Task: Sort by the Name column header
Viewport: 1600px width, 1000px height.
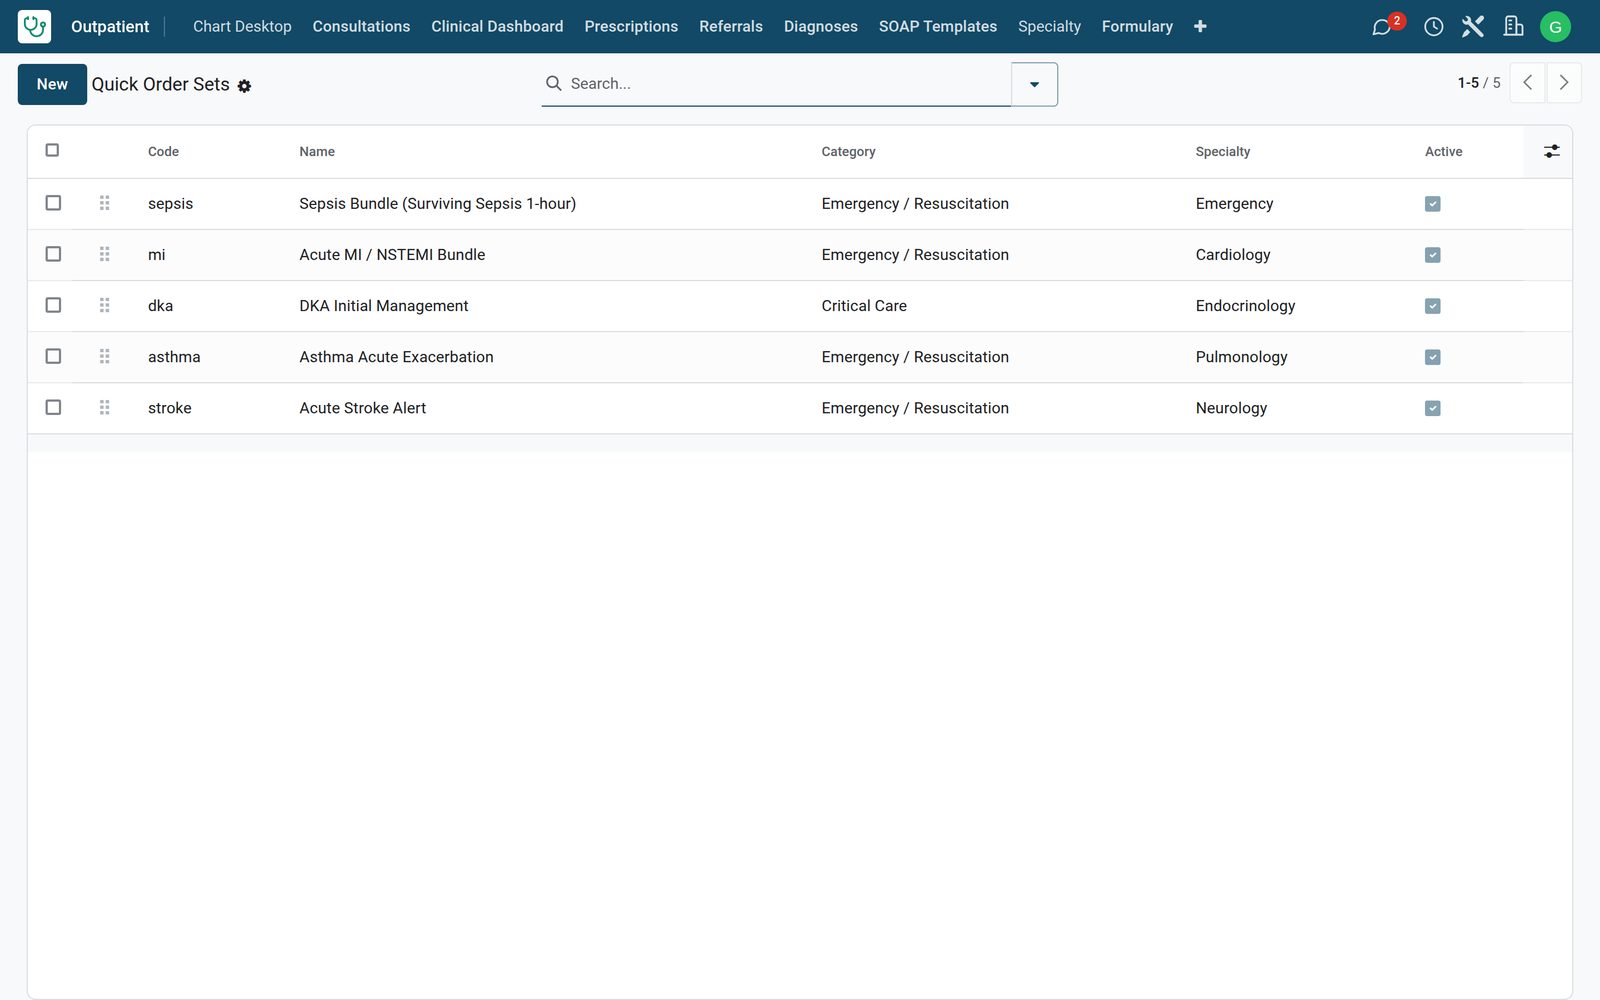Action: pyautogui.click(x=317, y=152)
